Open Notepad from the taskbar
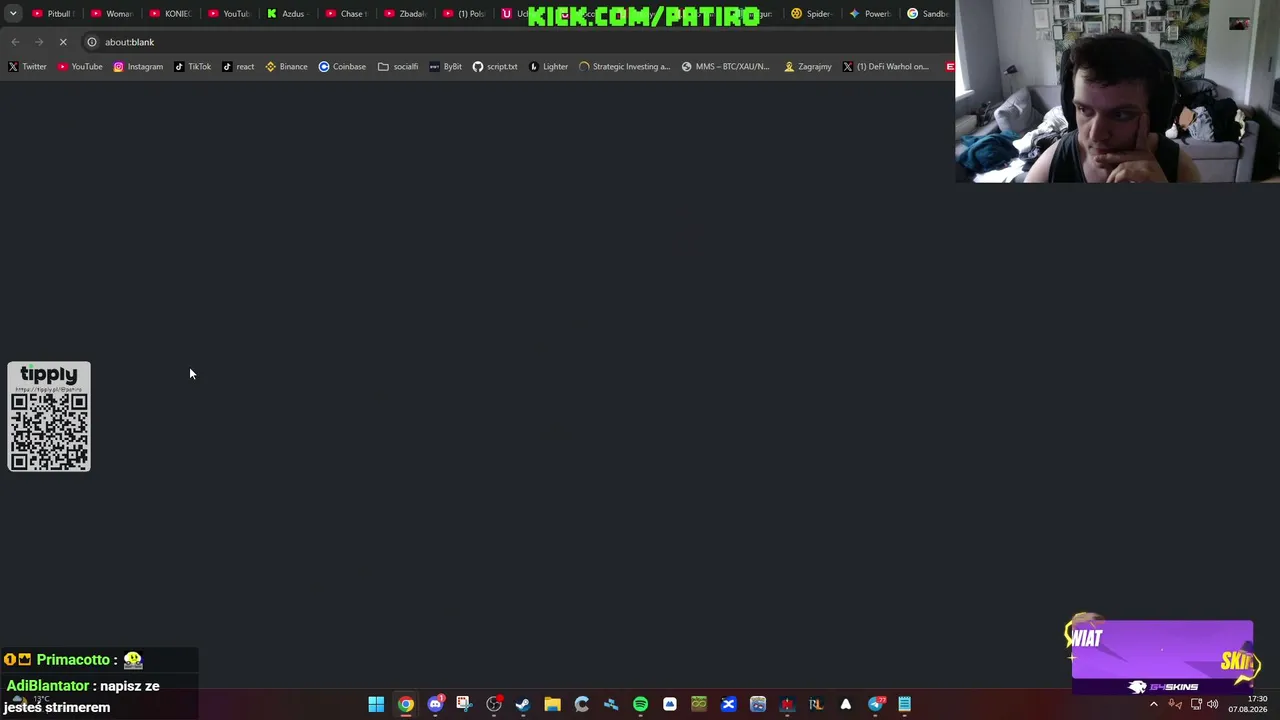This screenshot has height=720, width=1280. 904,704
